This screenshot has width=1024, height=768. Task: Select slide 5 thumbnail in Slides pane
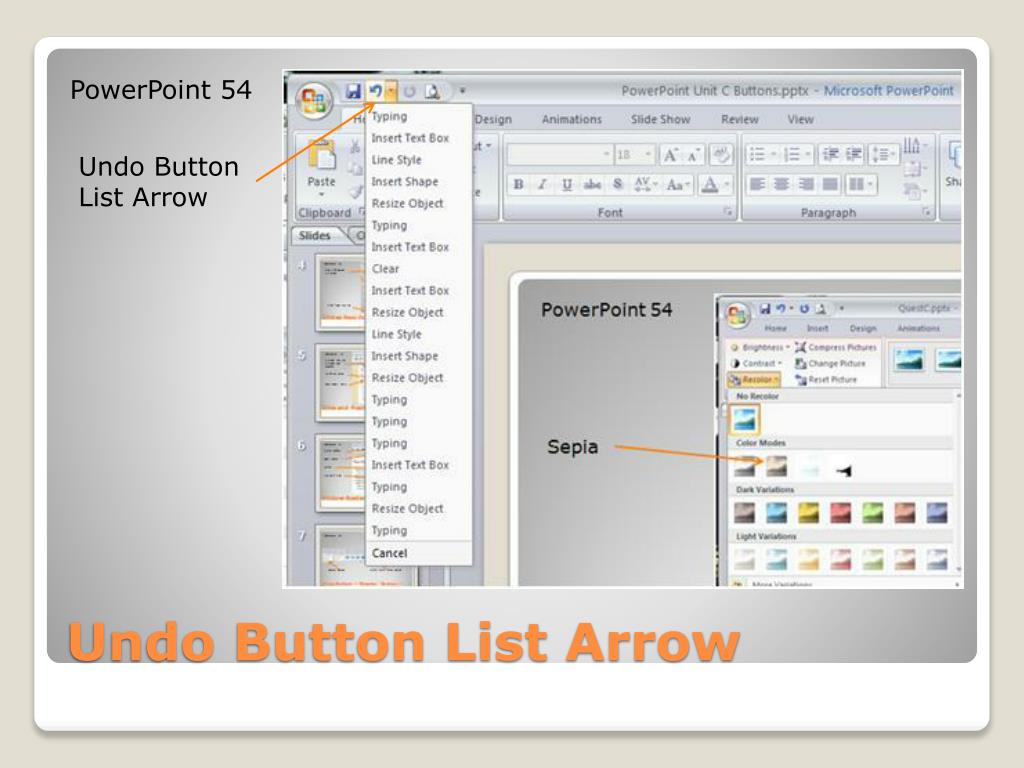click(340, 383)
